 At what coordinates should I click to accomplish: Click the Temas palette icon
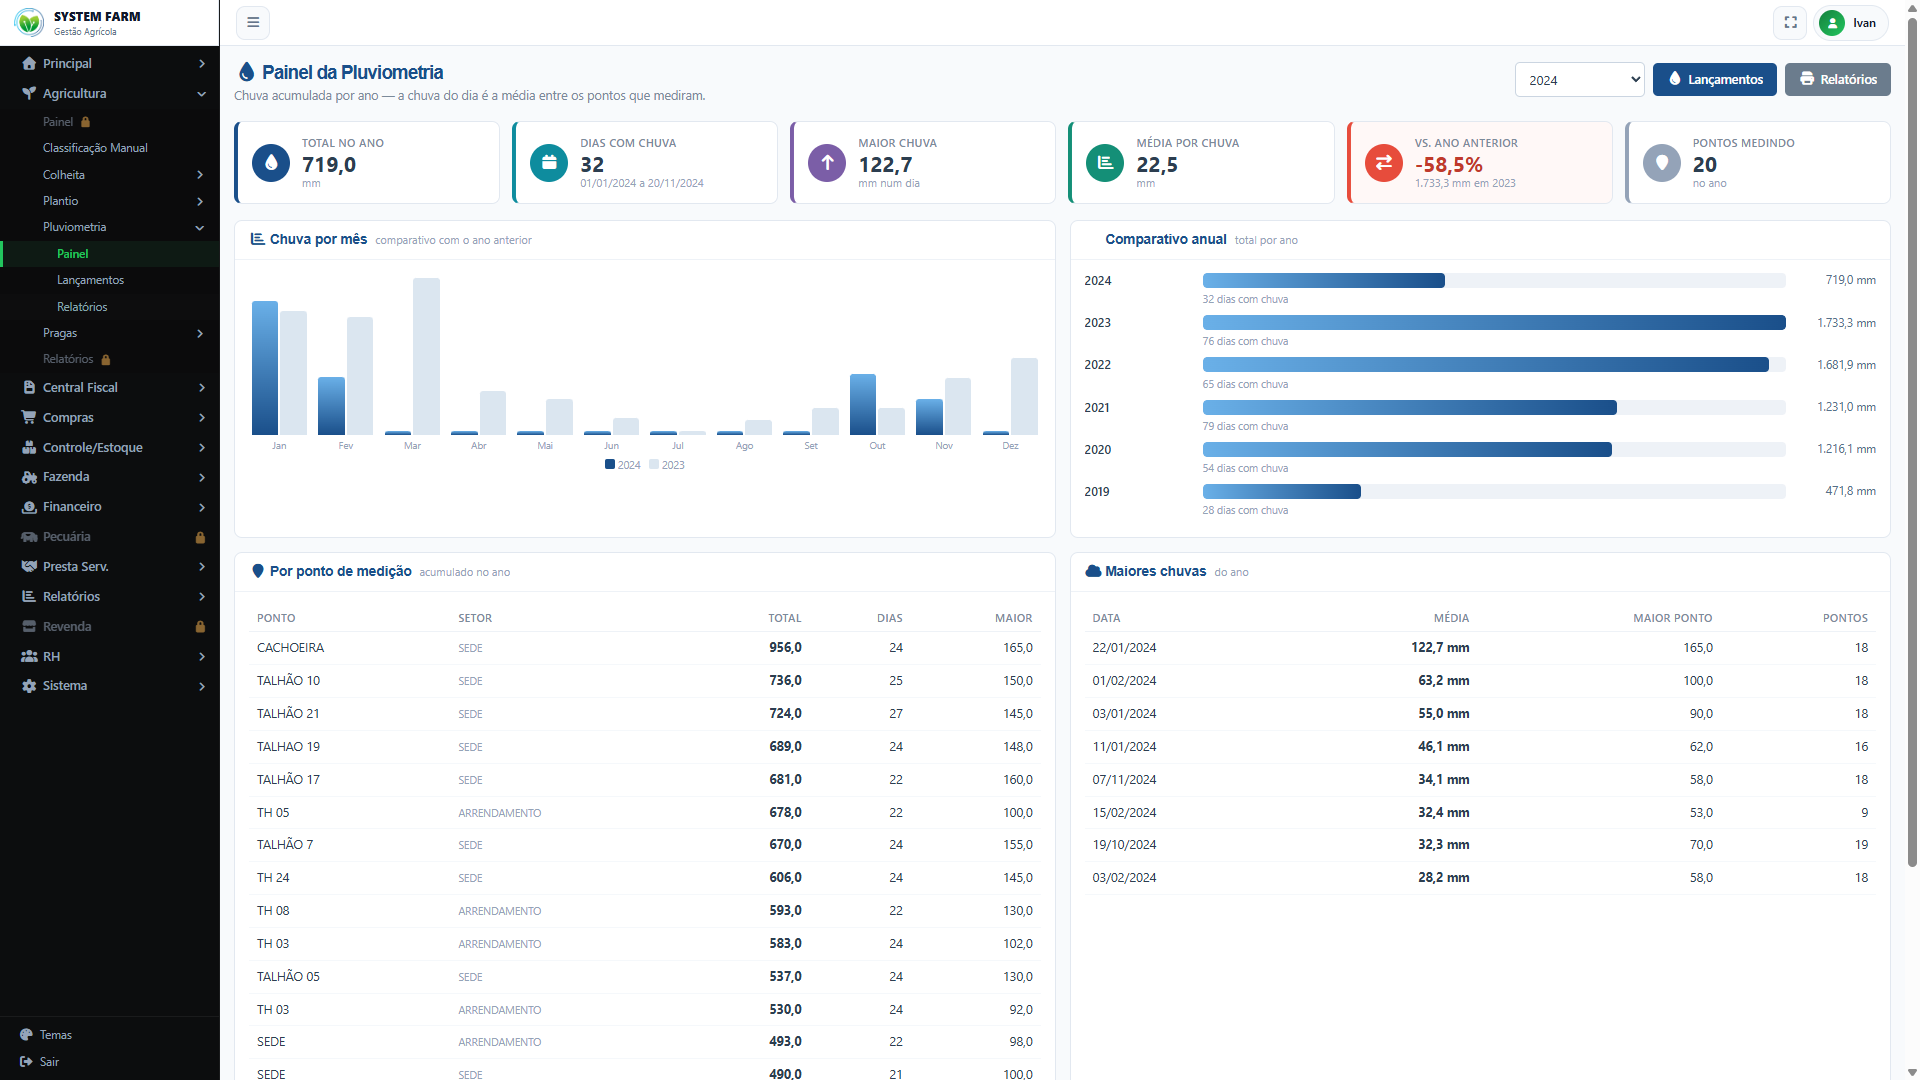pos(26,1035)
